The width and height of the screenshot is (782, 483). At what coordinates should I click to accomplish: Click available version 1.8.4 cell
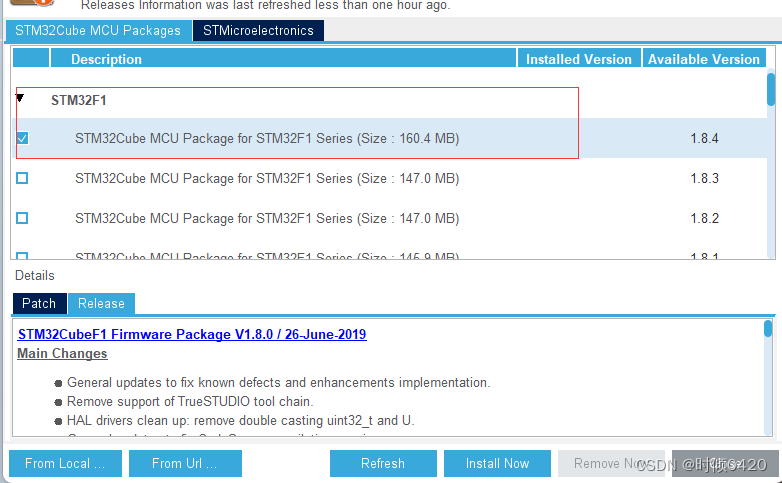704,138
